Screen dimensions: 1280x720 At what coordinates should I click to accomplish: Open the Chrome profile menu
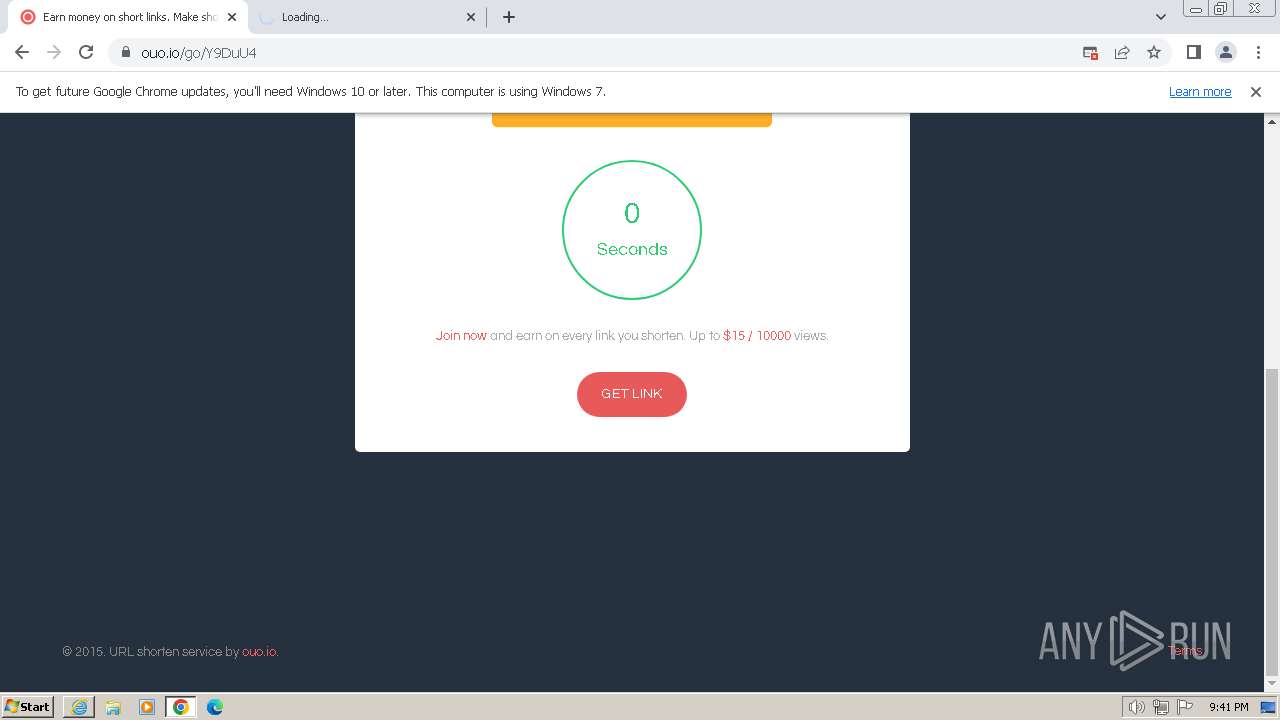tap(1225, 52)
